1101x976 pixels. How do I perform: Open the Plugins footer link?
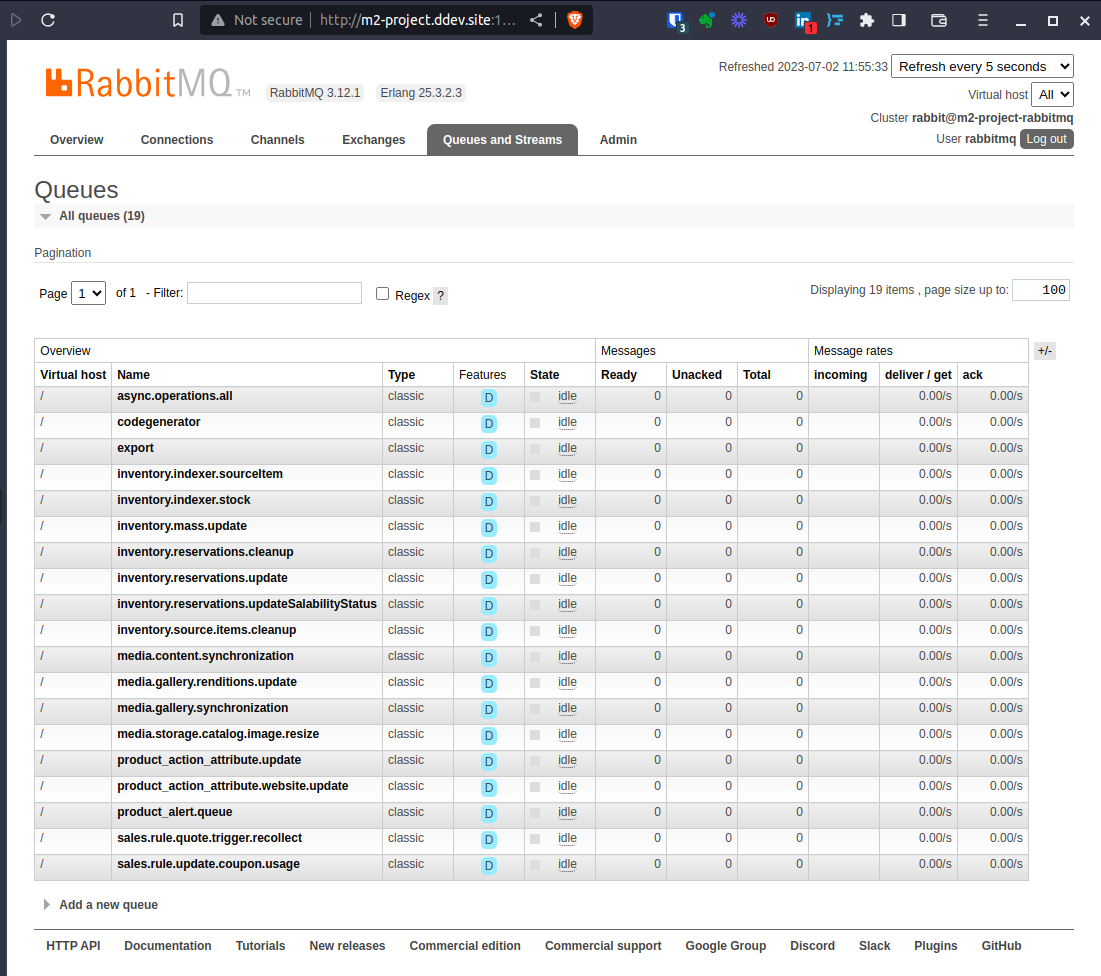tap(935, 946)
